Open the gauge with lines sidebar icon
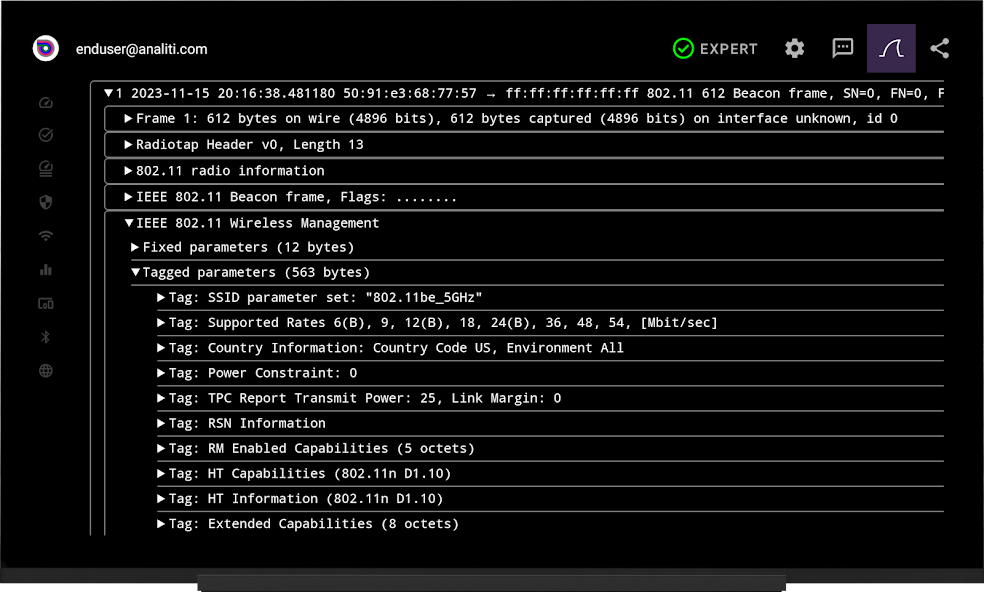 point(46,168)
